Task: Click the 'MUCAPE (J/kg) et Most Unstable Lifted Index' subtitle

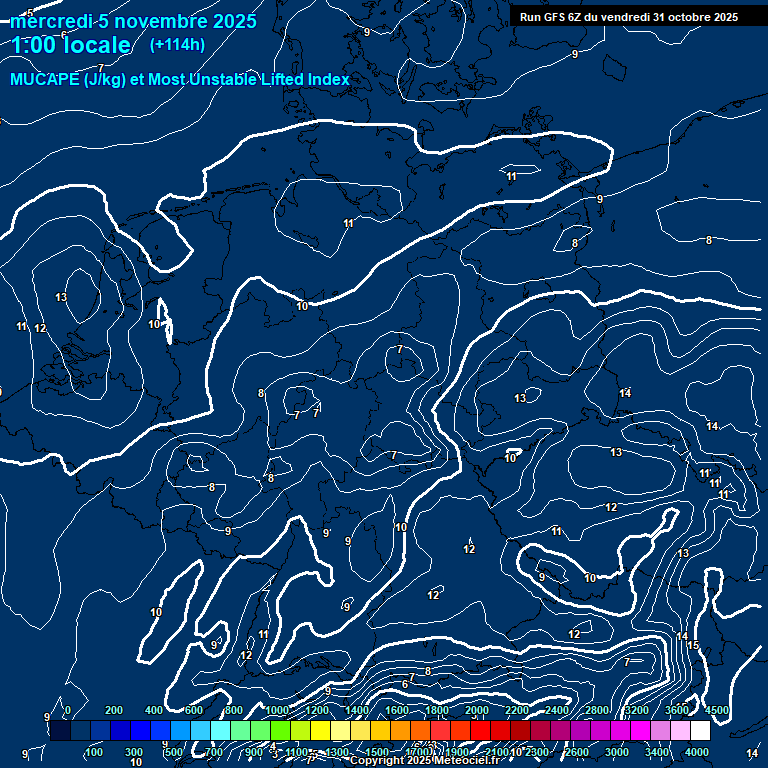Action: [x=180, y=79]
